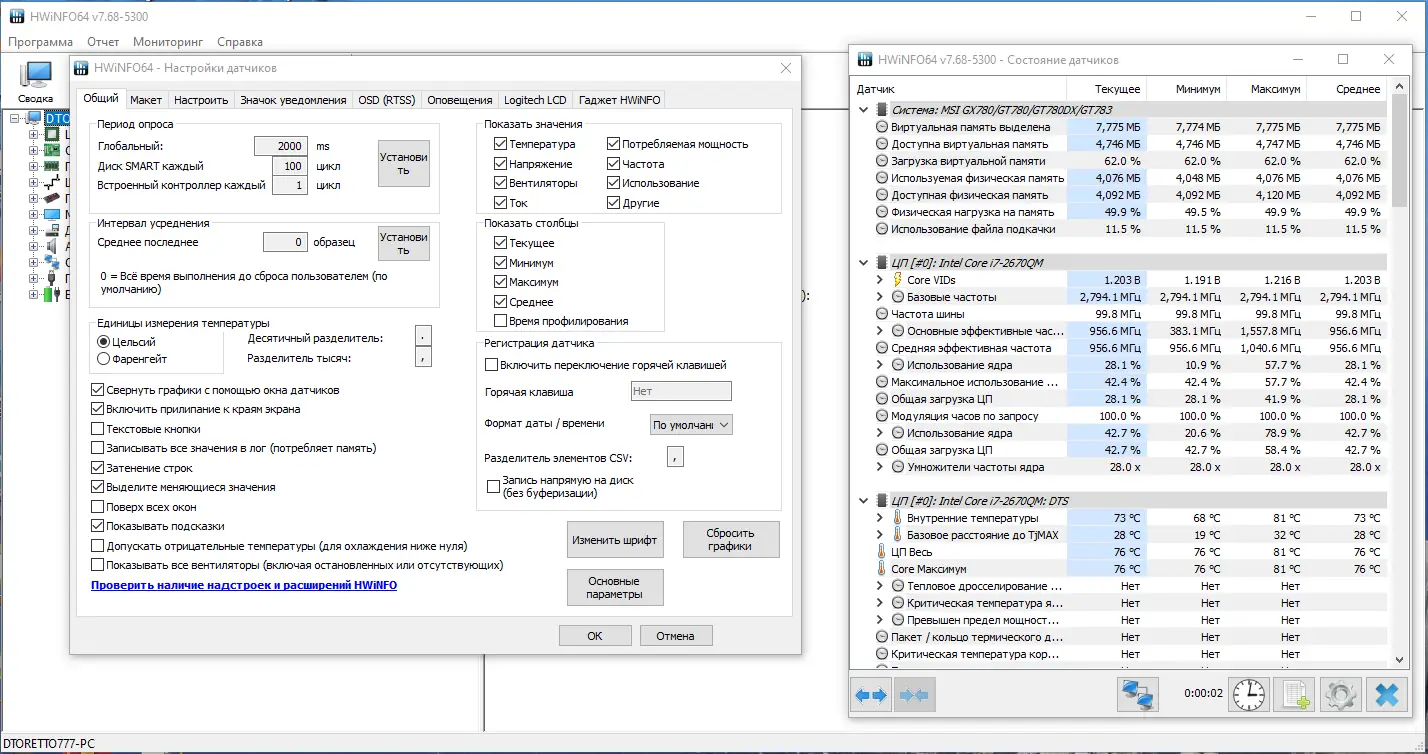Click the lightning bolt icon beside Core VIDs
Screen dimensions: 1428x754
coord(897,280)
